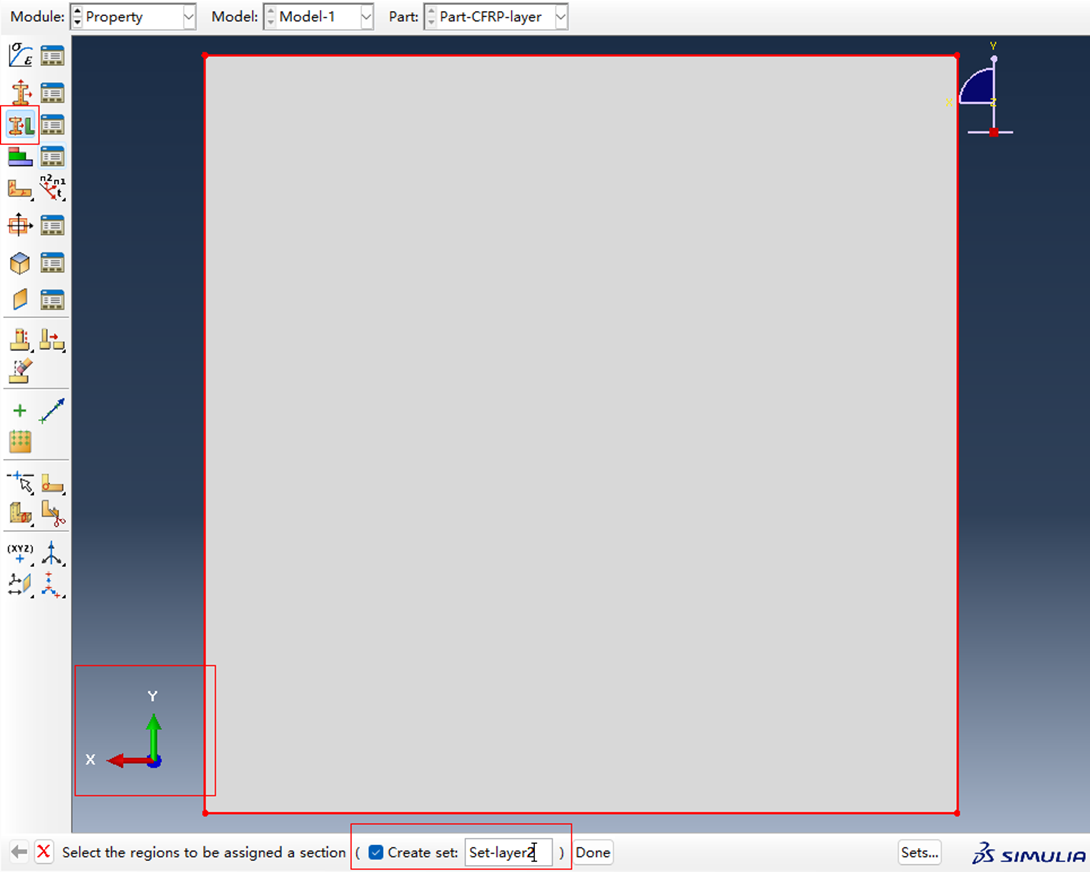Click the Assign Normal n2 n1 icon
Image resolution: width=1090 pixels, height=872 pixels.
click(x=52, y=188)
